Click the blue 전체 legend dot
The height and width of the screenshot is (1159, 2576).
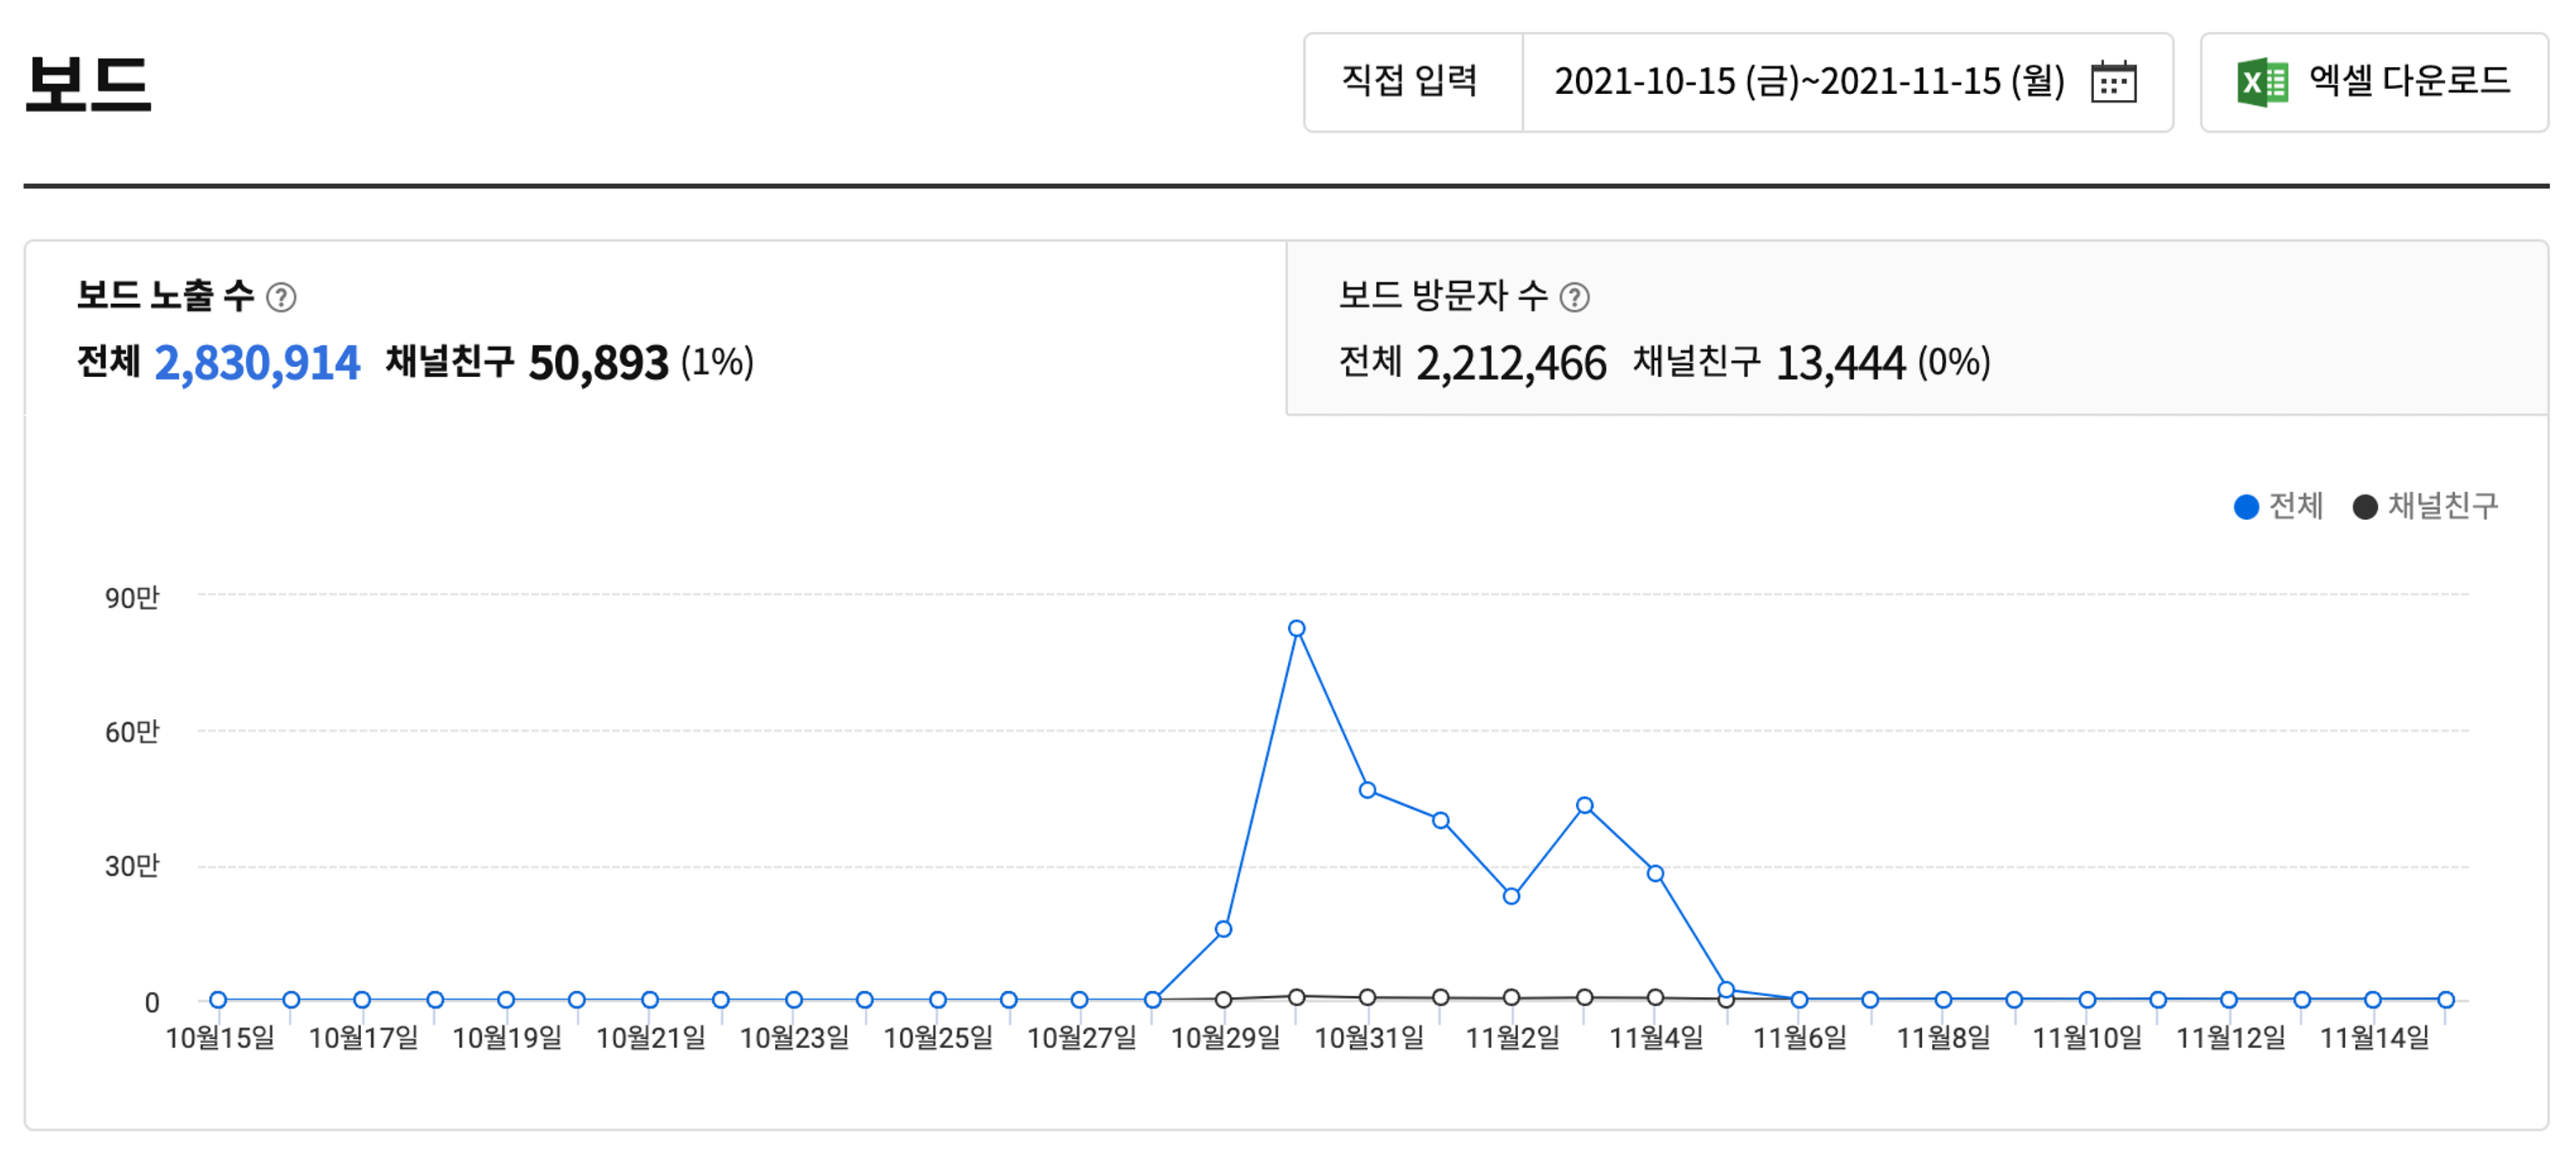(2246, 507)
